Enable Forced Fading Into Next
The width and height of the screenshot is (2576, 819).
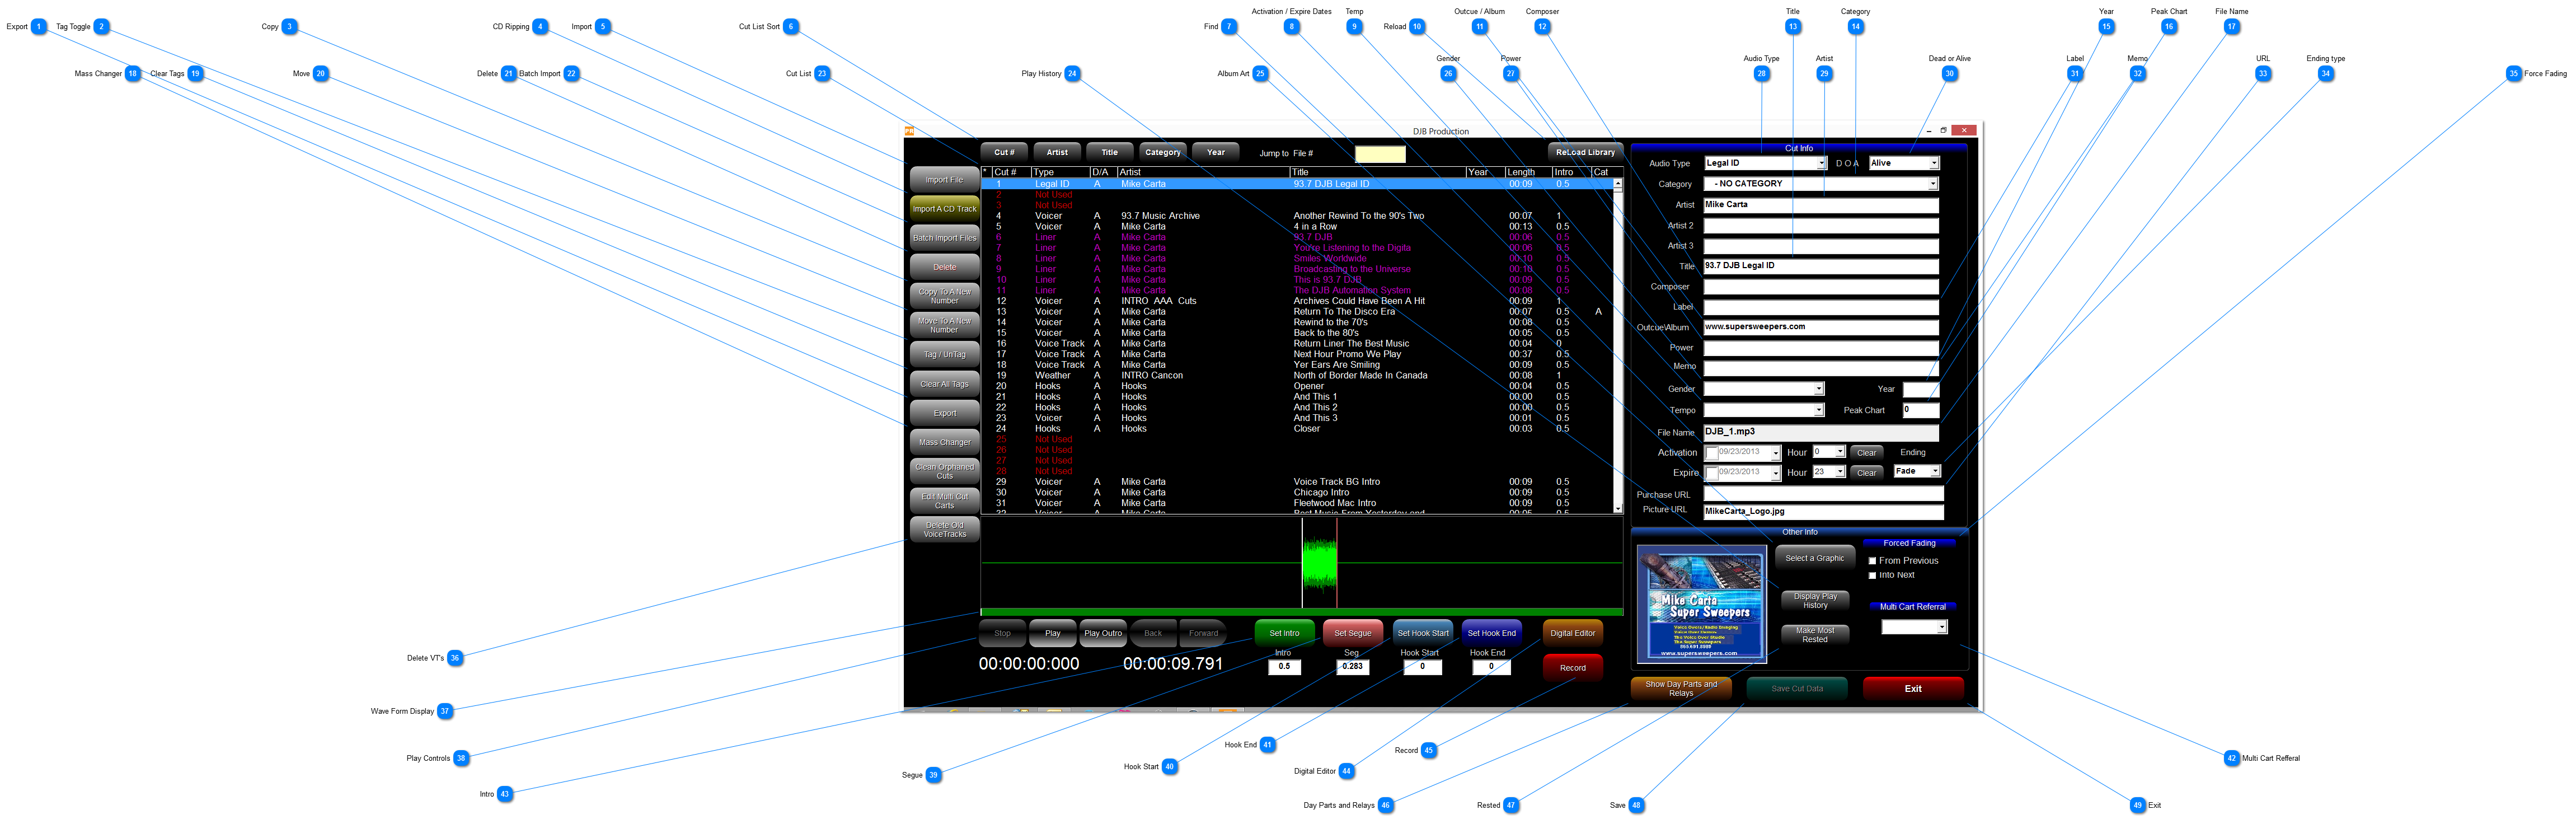pyautogui.click(x=1872, y=575)
